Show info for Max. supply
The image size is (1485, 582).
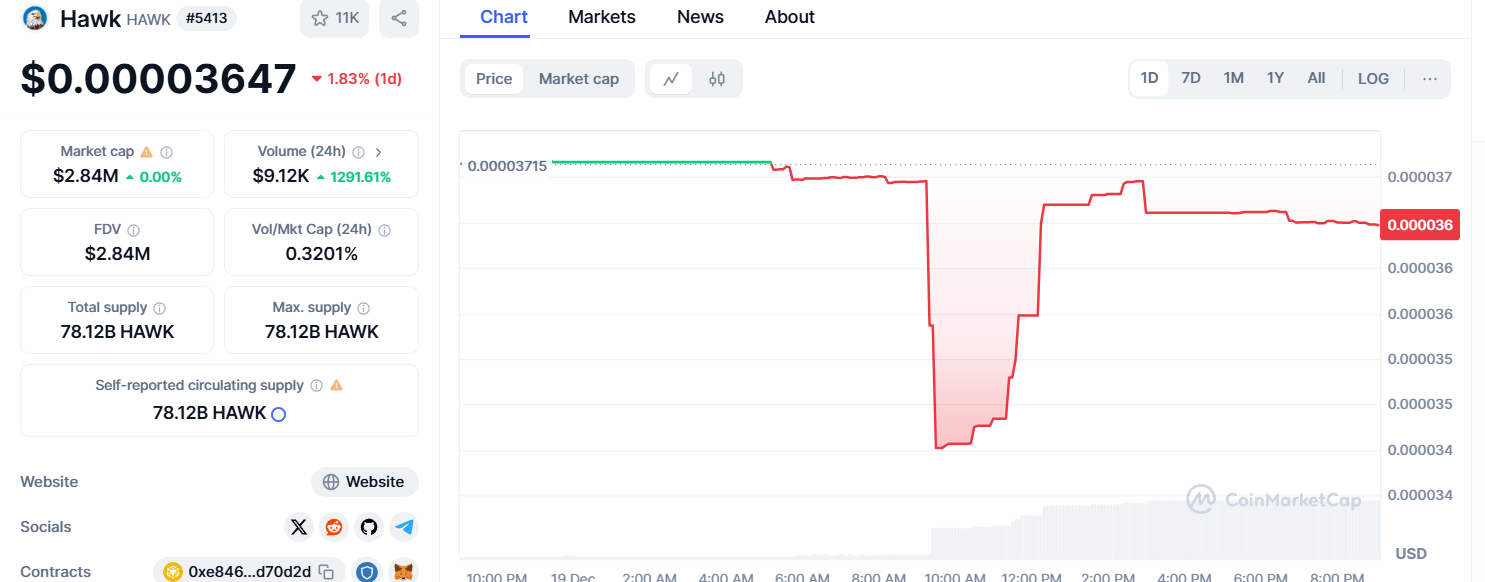tap(363, 308)
